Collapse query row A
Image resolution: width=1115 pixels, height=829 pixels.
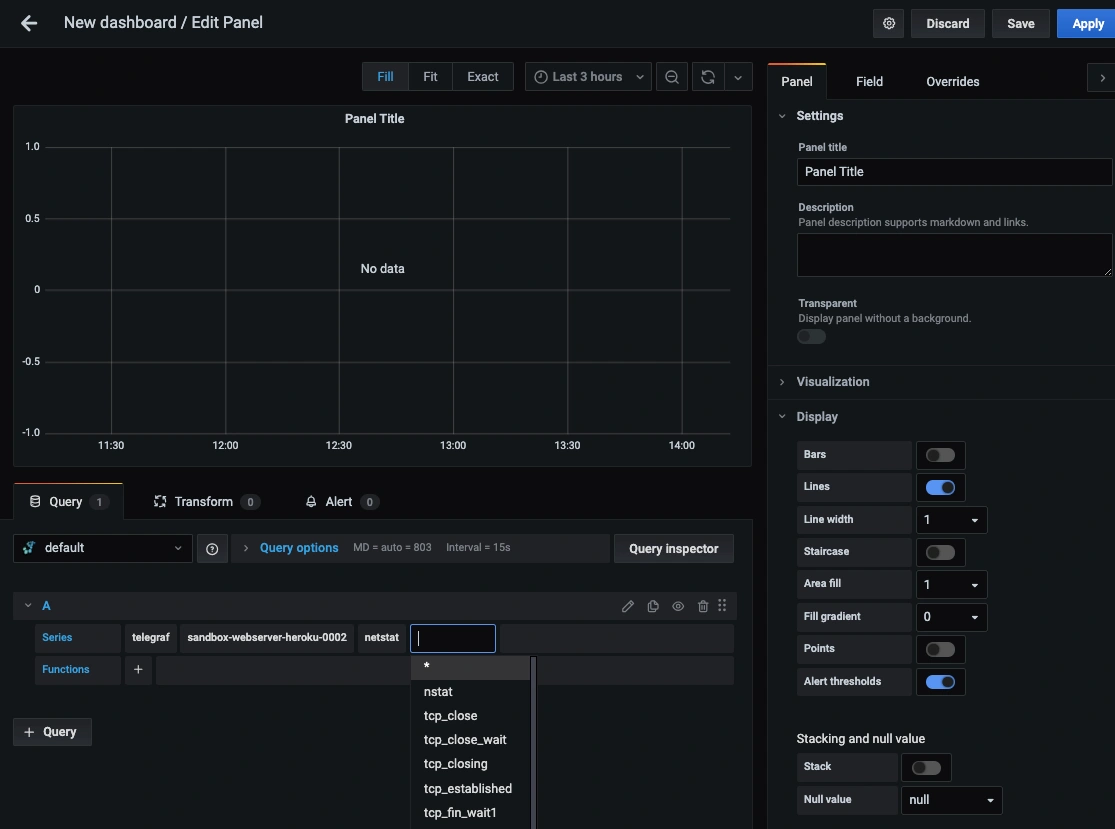click(28, 606)
